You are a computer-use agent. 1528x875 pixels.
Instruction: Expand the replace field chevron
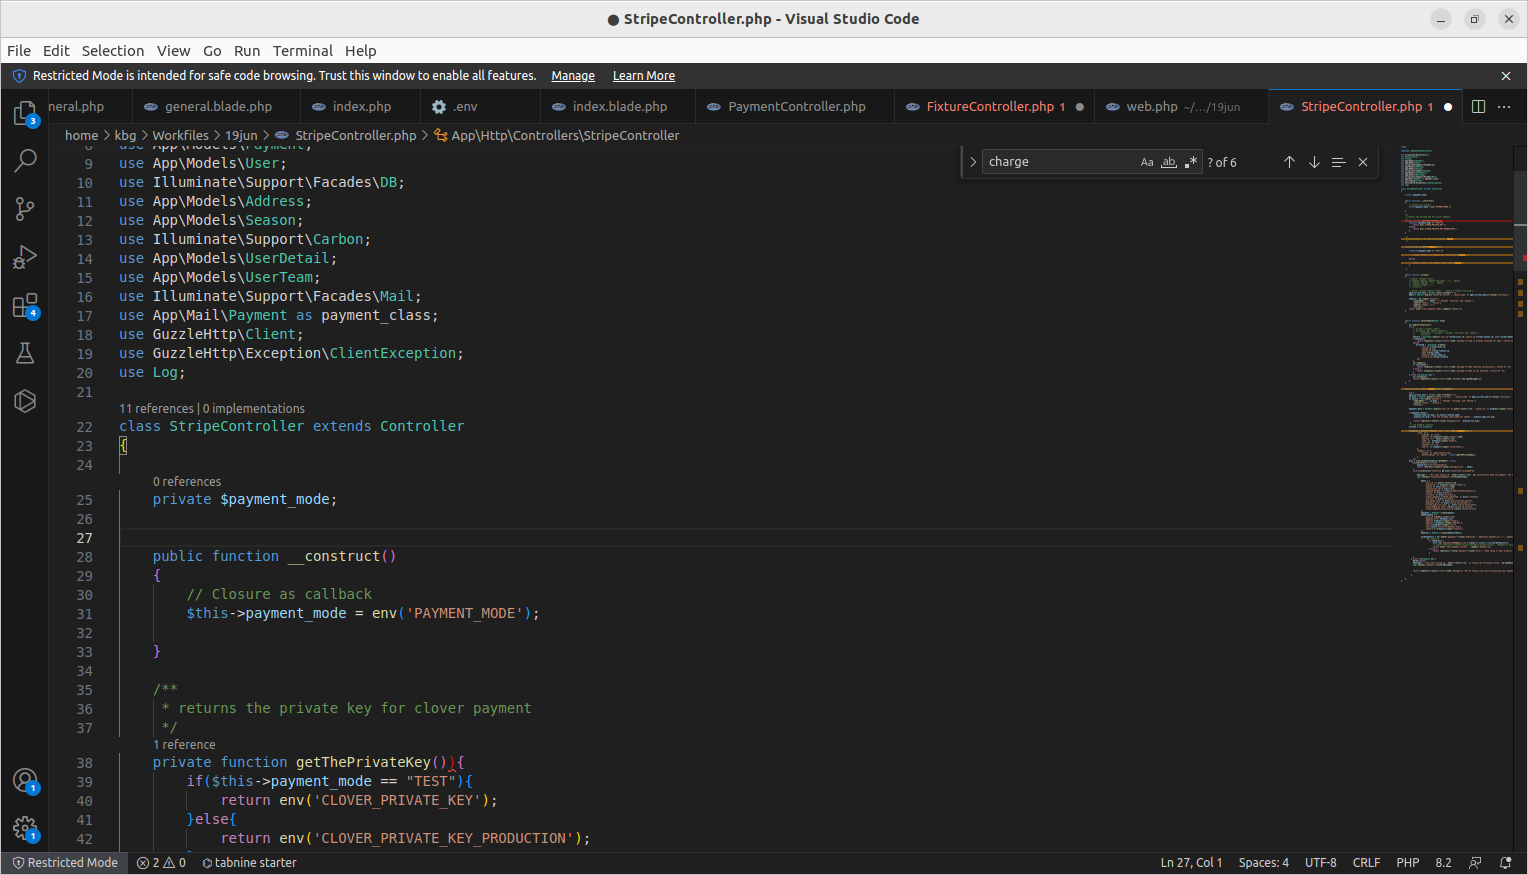coord(972,162)
